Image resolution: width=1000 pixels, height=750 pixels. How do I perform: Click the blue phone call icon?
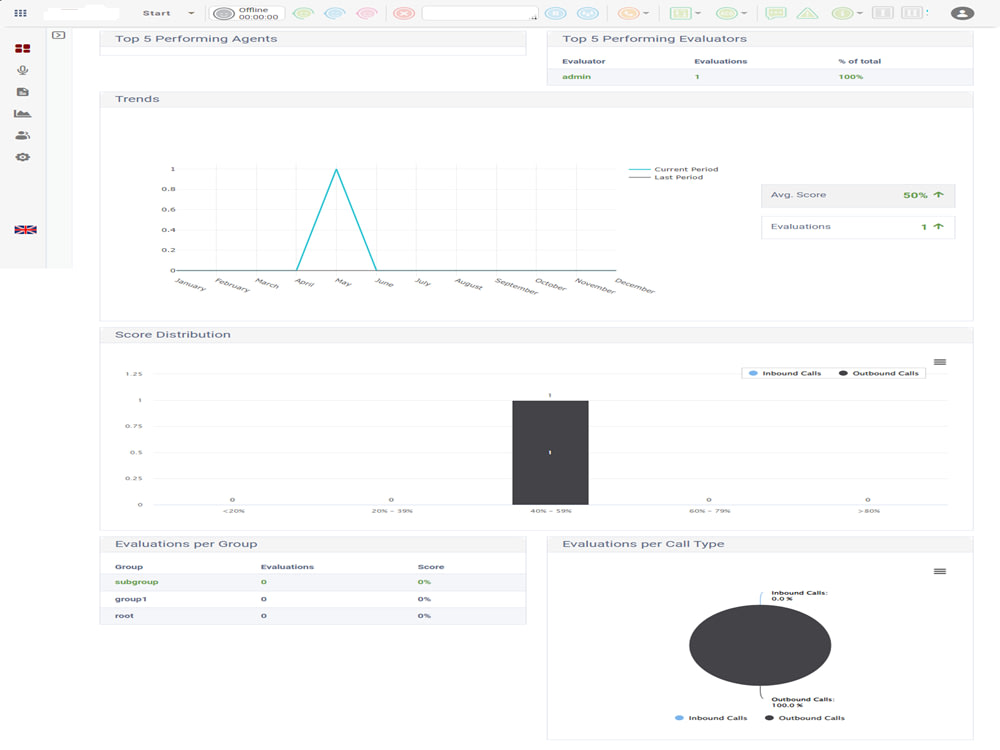[x=335, y=13]
